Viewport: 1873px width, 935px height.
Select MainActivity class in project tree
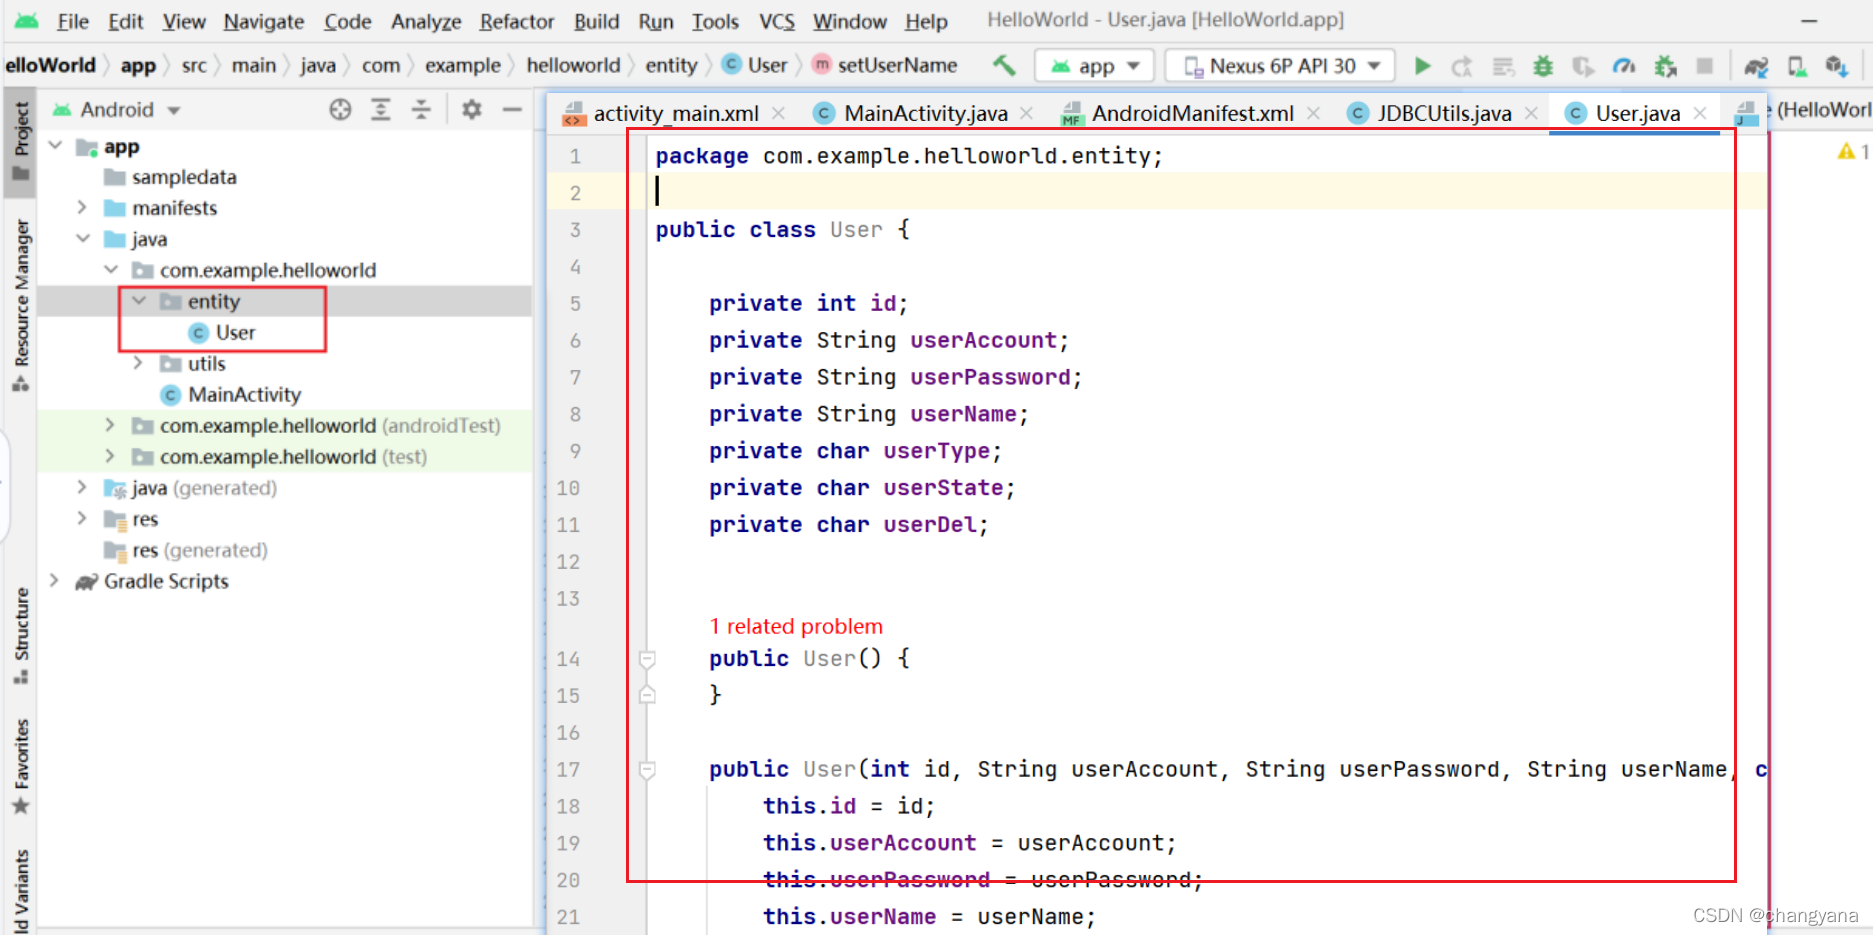244,395
